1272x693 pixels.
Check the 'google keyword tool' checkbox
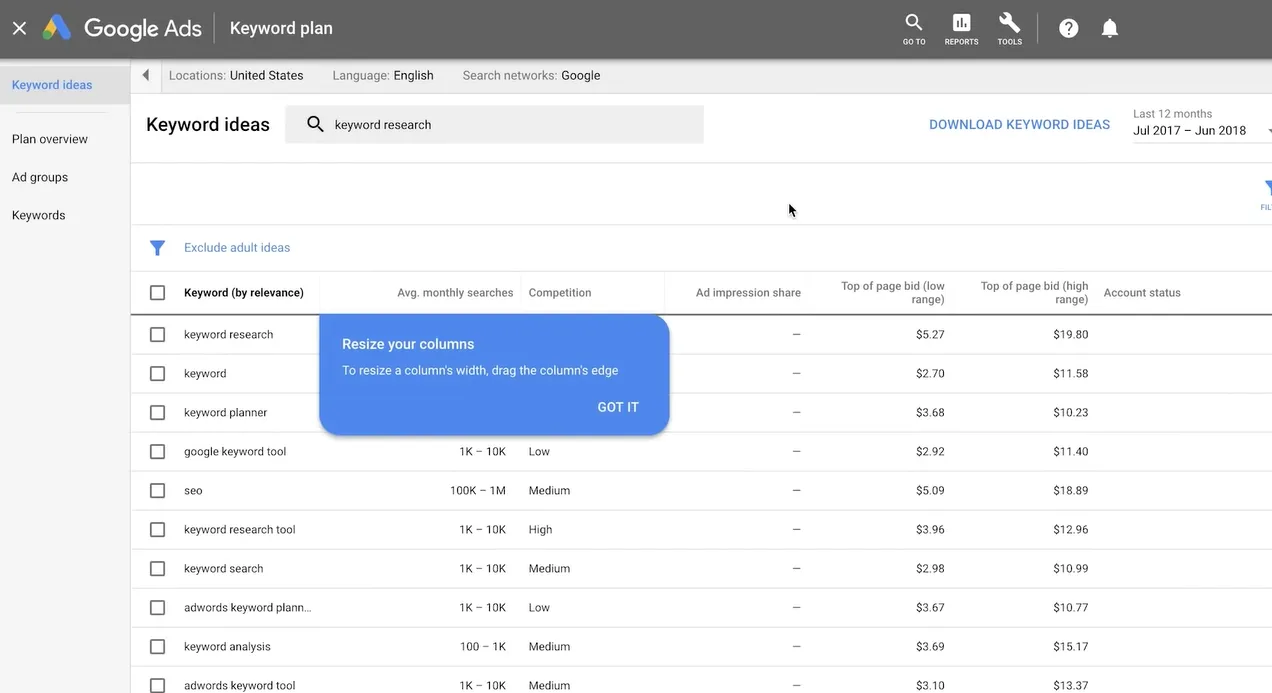[x=157, y=452]
